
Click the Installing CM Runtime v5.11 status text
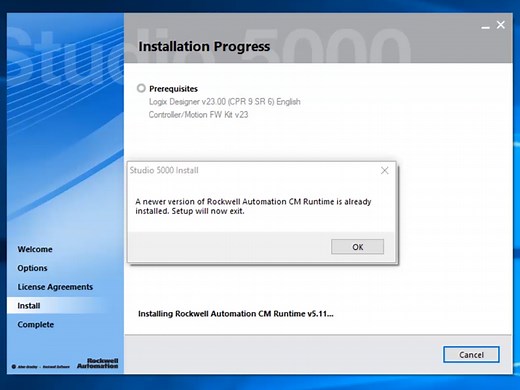236,314
